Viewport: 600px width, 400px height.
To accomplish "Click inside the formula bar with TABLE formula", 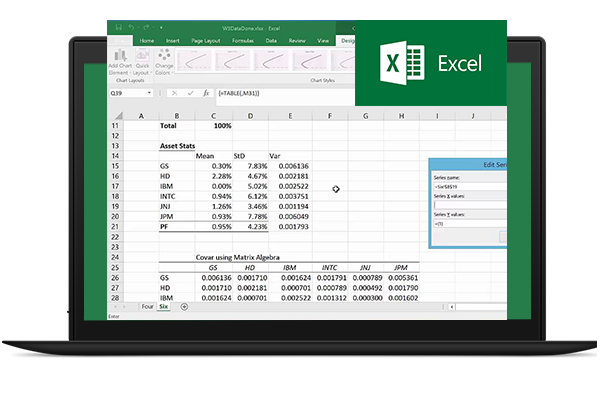I will 285,96.
